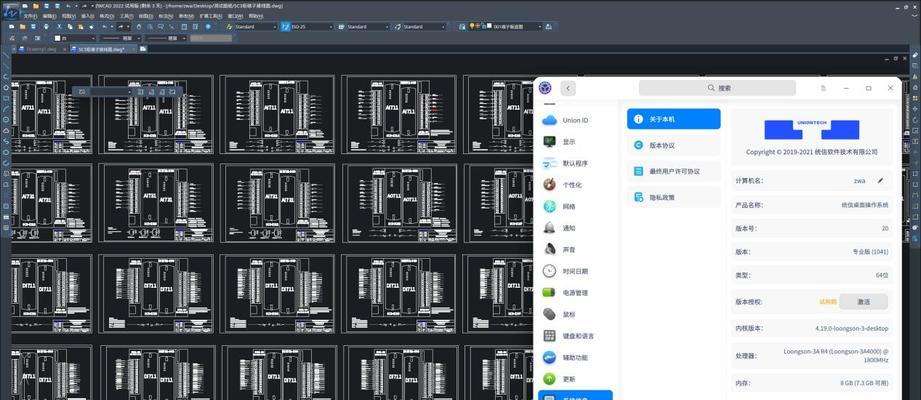Open 显示 display settings
Screen dimensions: 921x400
pyautogui.click(x=576, y=142)
